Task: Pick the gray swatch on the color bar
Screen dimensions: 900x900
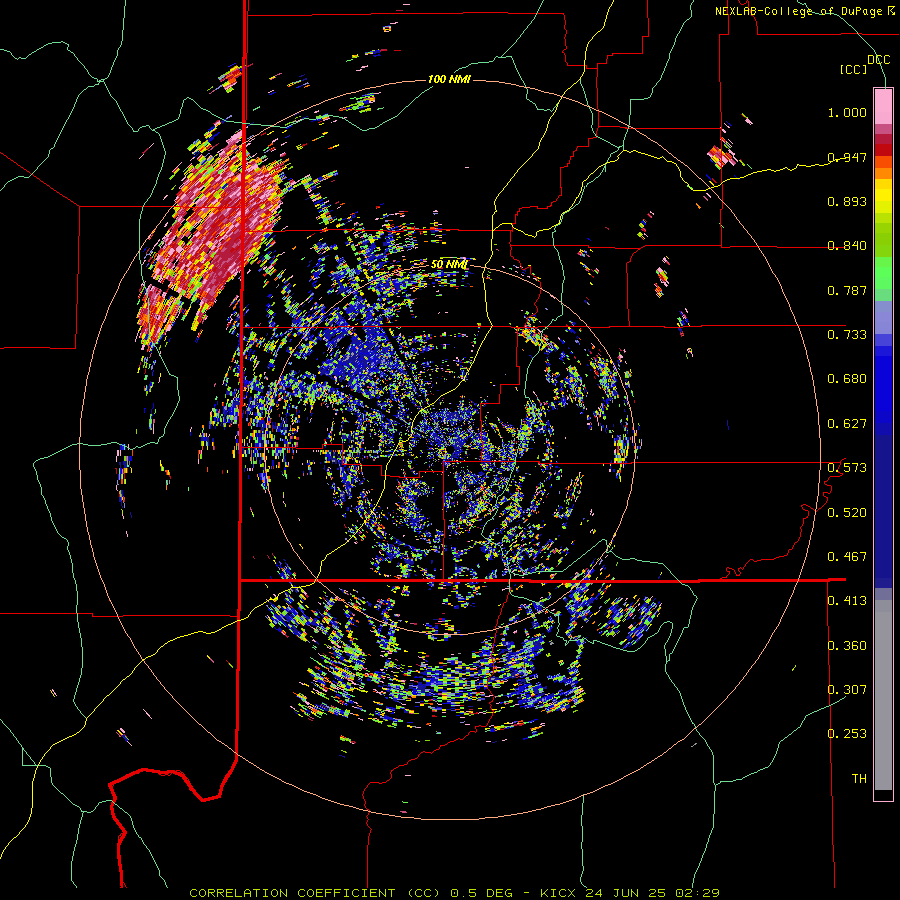Action: (x=883, y=695)
